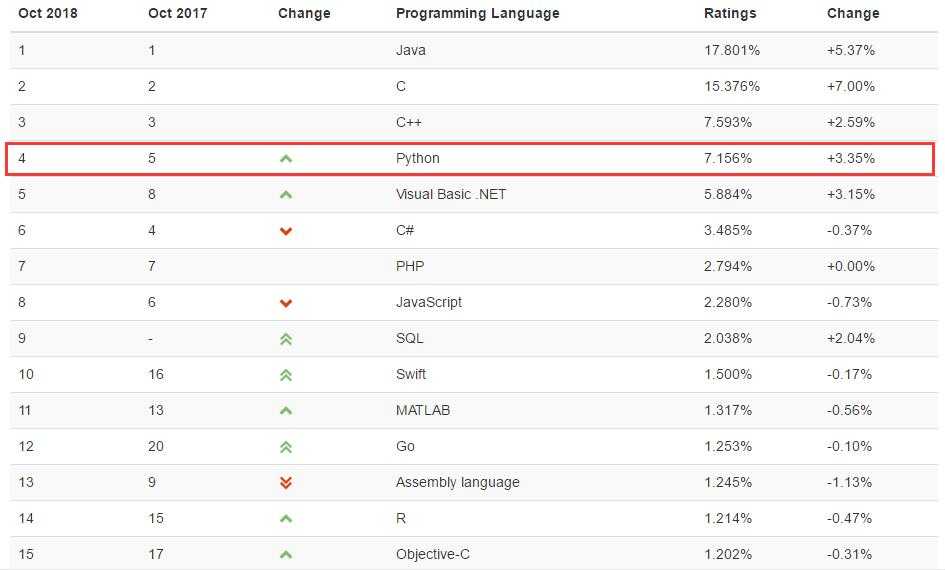Viewport: 945px width, 570px height.
Task: Click the green up arrow for R
Action: click(286, 519)
